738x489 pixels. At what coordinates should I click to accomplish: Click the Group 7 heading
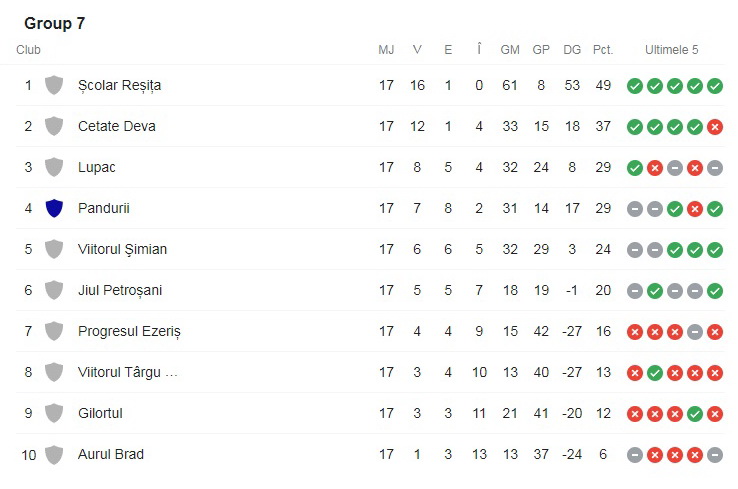tap(54, 23)
